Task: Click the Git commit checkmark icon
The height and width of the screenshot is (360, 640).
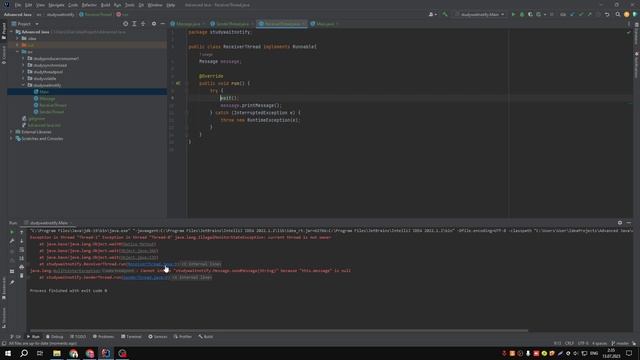Action: (581, 14)
